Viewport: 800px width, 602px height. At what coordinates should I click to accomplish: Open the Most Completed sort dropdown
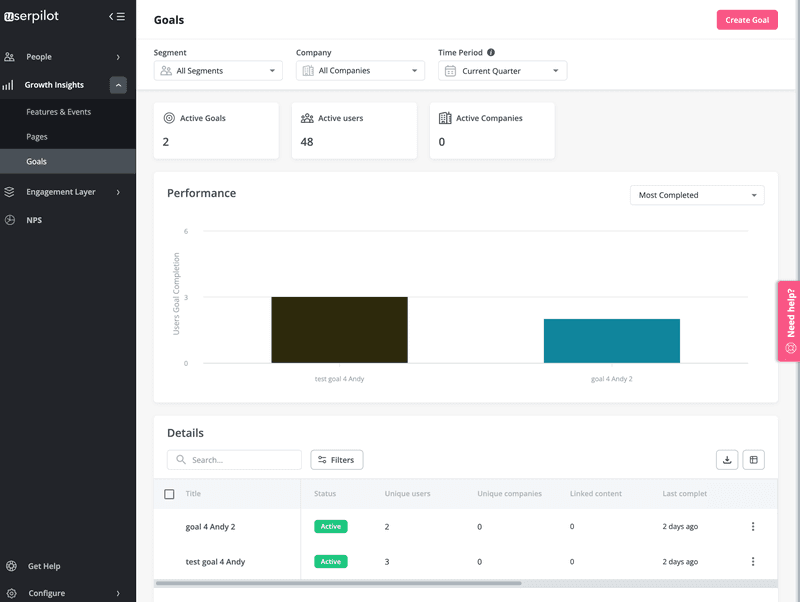[x=696, y=194]
